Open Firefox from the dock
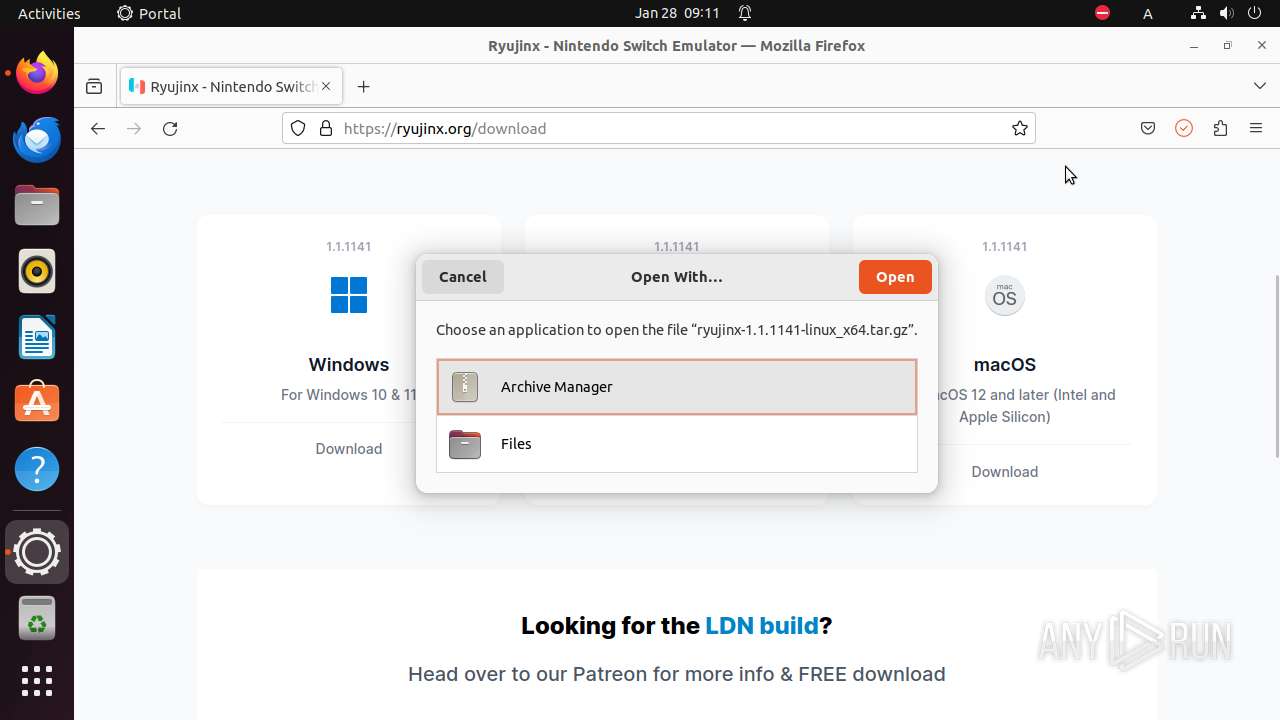Viewport: 1280px width, 720px height. tap(37, 73)
